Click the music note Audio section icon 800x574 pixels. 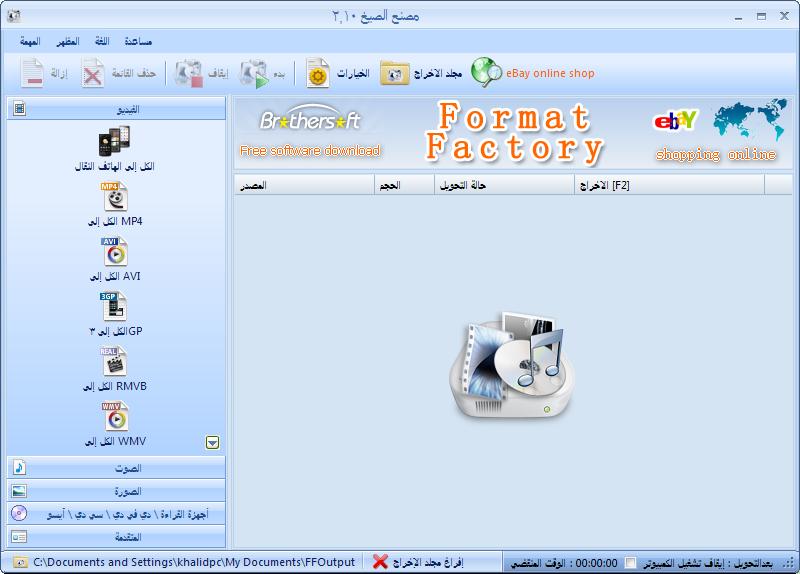[x=19, y=467]
